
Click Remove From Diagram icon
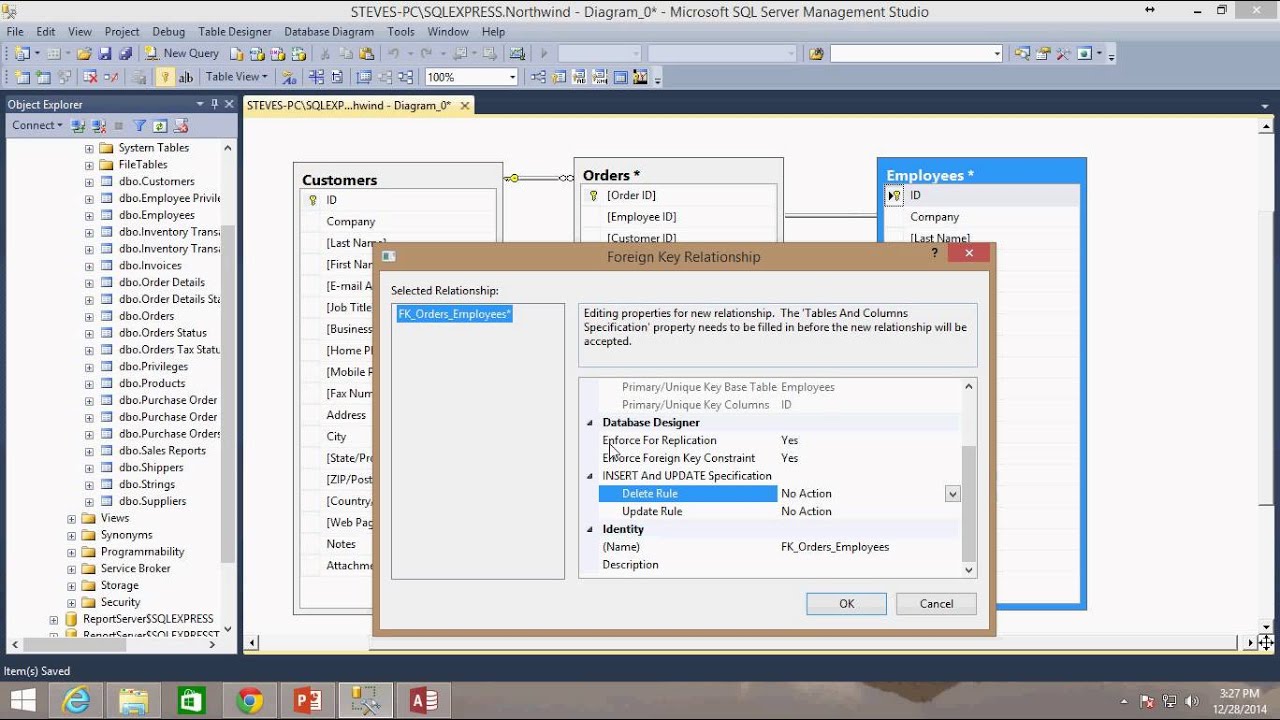pos(111,77)
